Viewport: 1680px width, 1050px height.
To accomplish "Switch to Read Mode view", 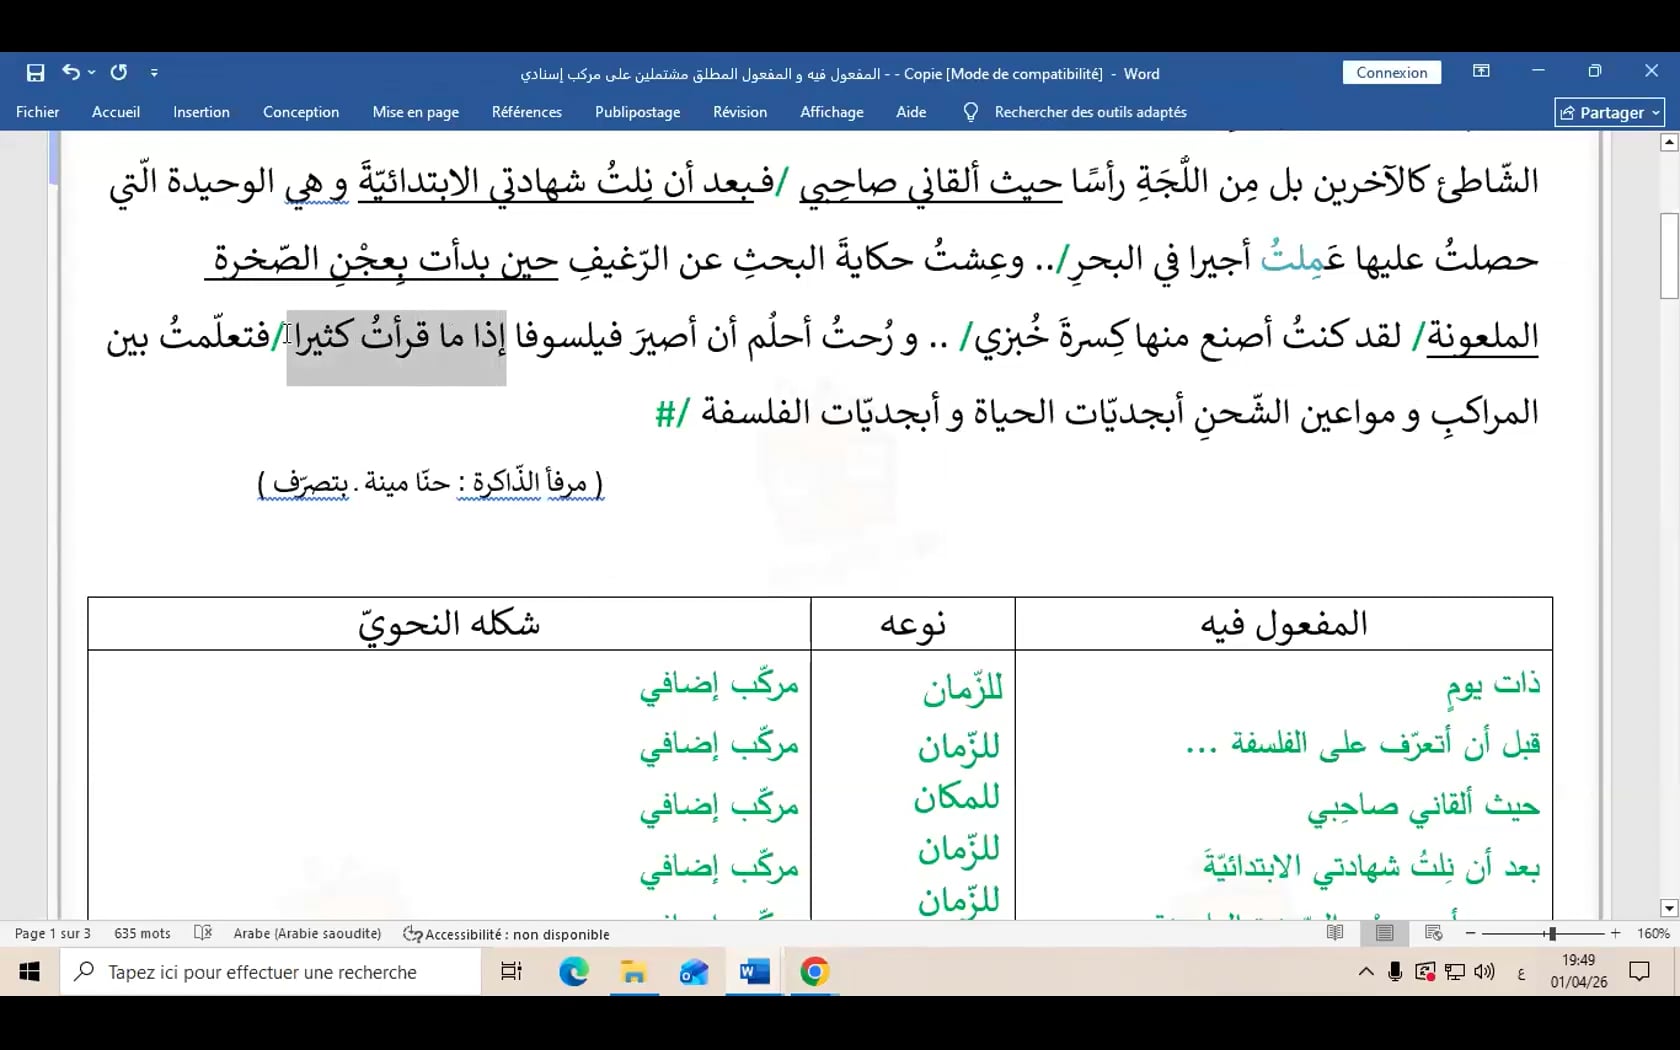I will point(1335,933).
